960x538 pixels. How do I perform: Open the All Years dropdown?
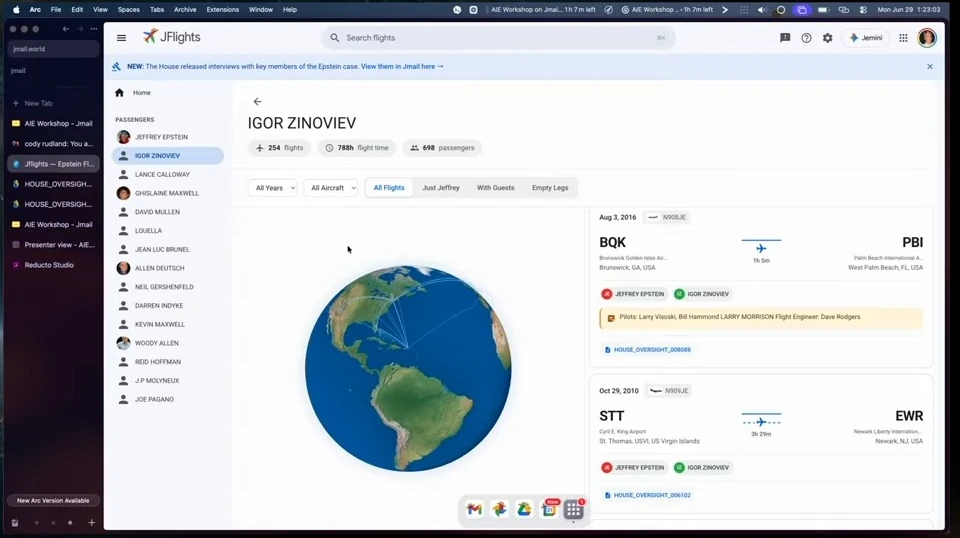coord(272,188)
